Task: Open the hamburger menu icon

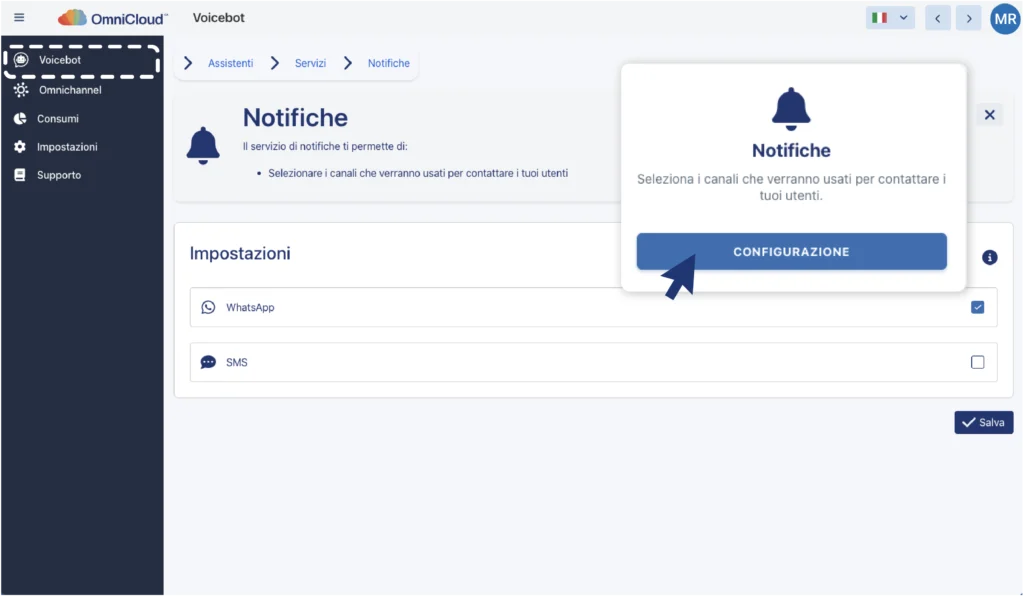Action: [x=19, y=18]
